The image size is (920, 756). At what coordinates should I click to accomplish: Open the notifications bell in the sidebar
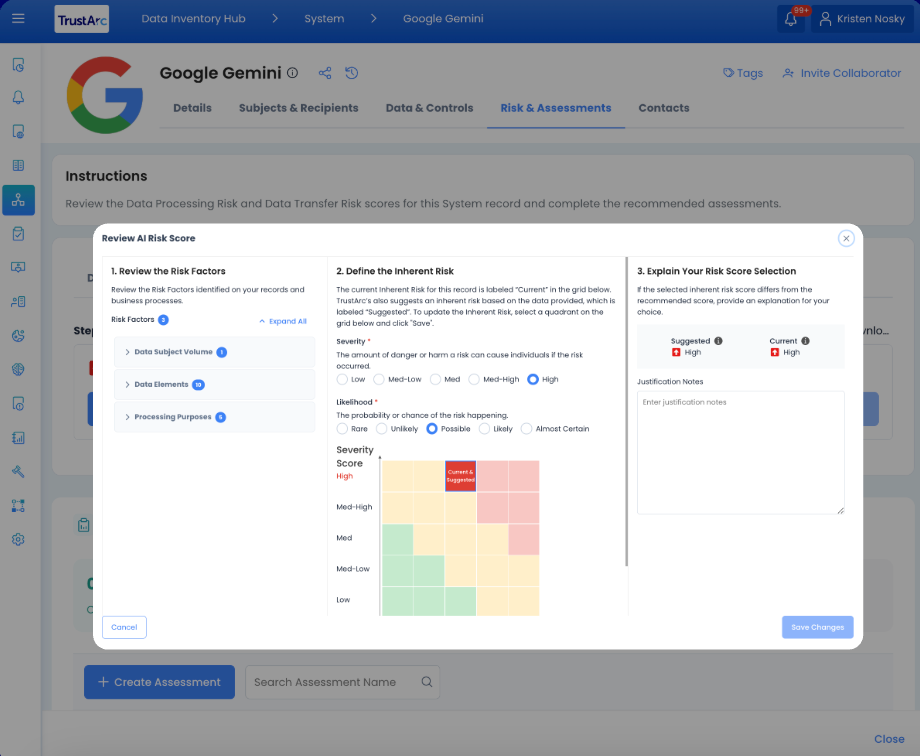coord(18,97)
